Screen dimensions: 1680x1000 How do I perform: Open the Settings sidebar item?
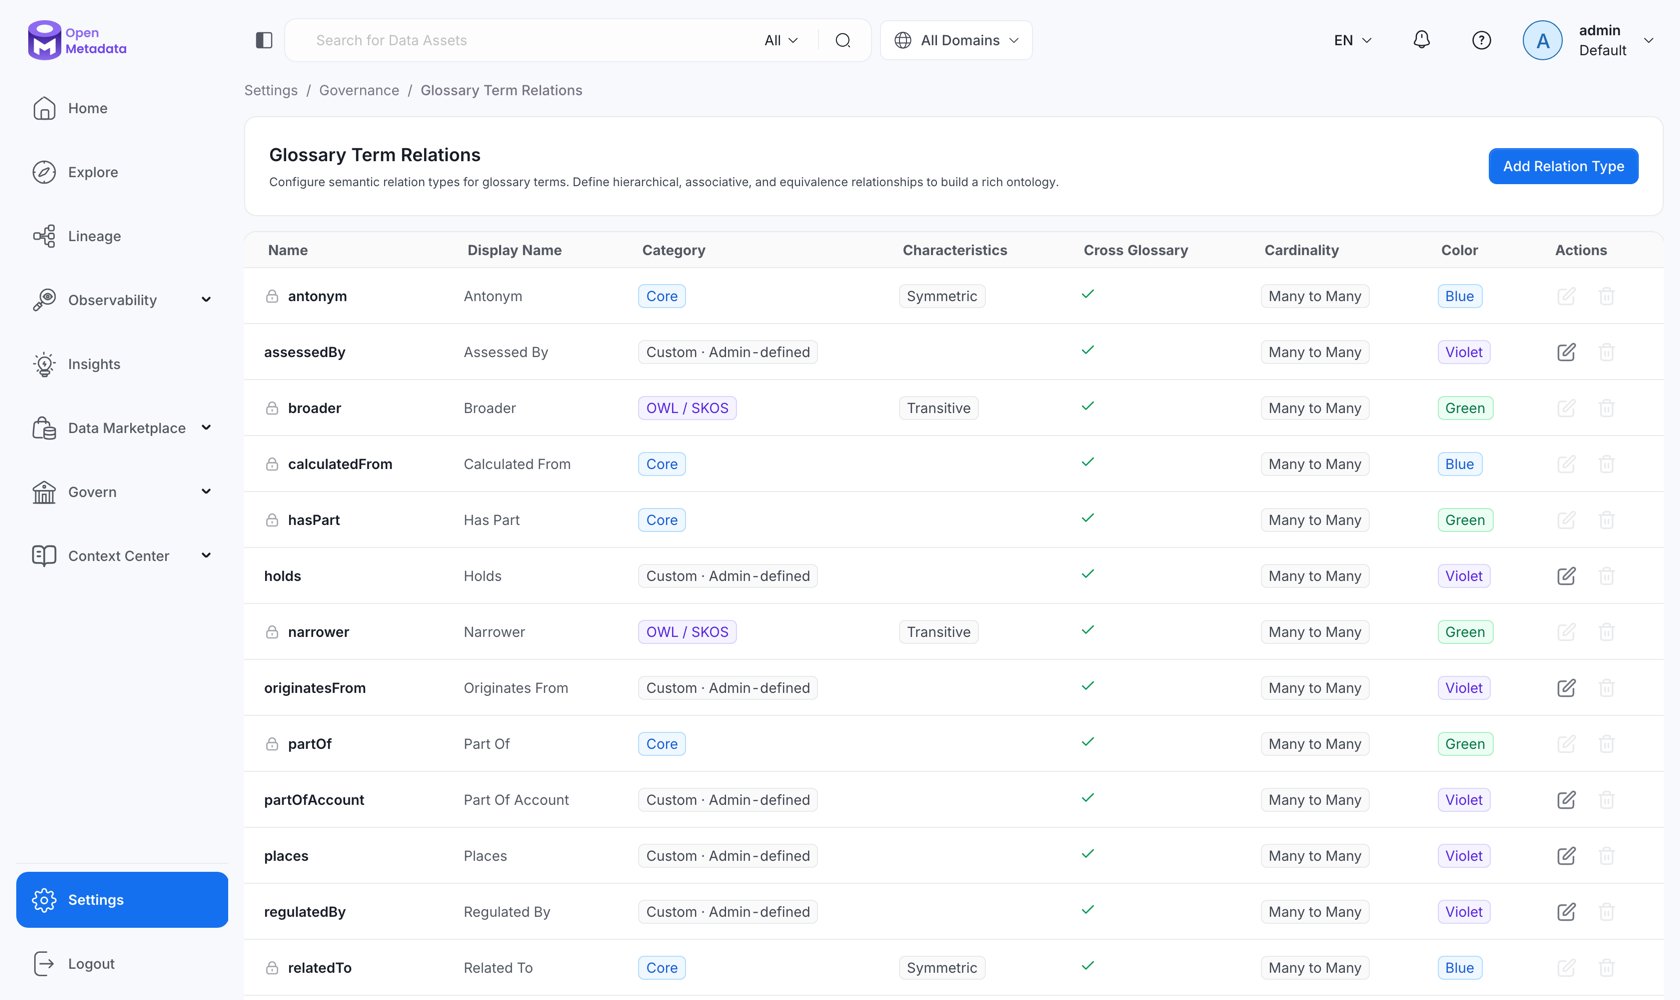(x=122, y=900)
